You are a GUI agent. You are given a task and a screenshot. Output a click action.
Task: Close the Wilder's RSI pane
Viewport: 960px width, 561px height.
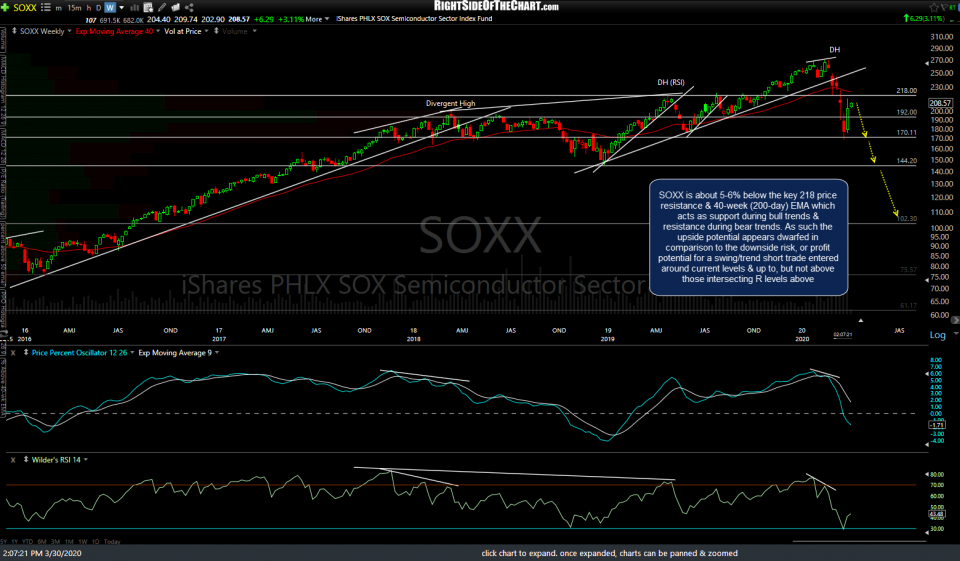pos(13,460)
